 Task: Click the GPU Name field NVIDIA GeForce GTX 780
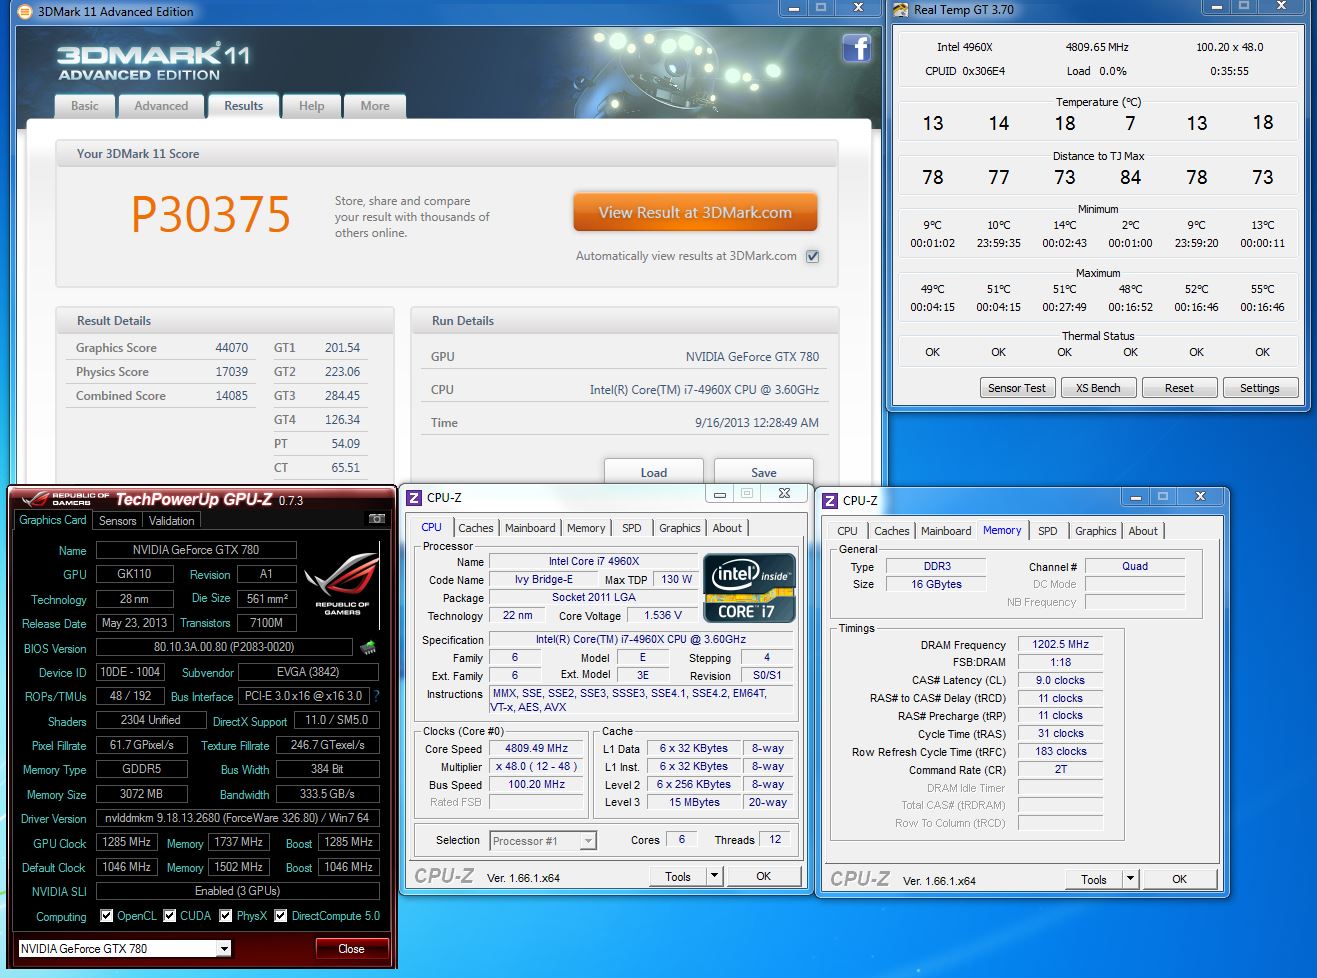tap(196, 550)
